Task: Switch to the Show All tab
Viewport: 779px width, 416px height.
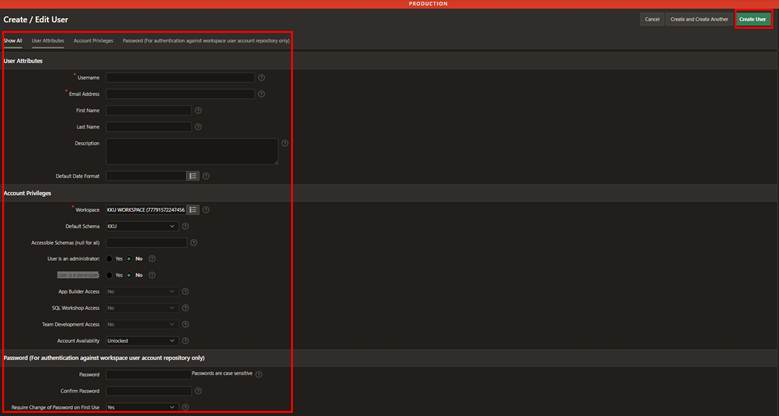Action: [13, 41]
